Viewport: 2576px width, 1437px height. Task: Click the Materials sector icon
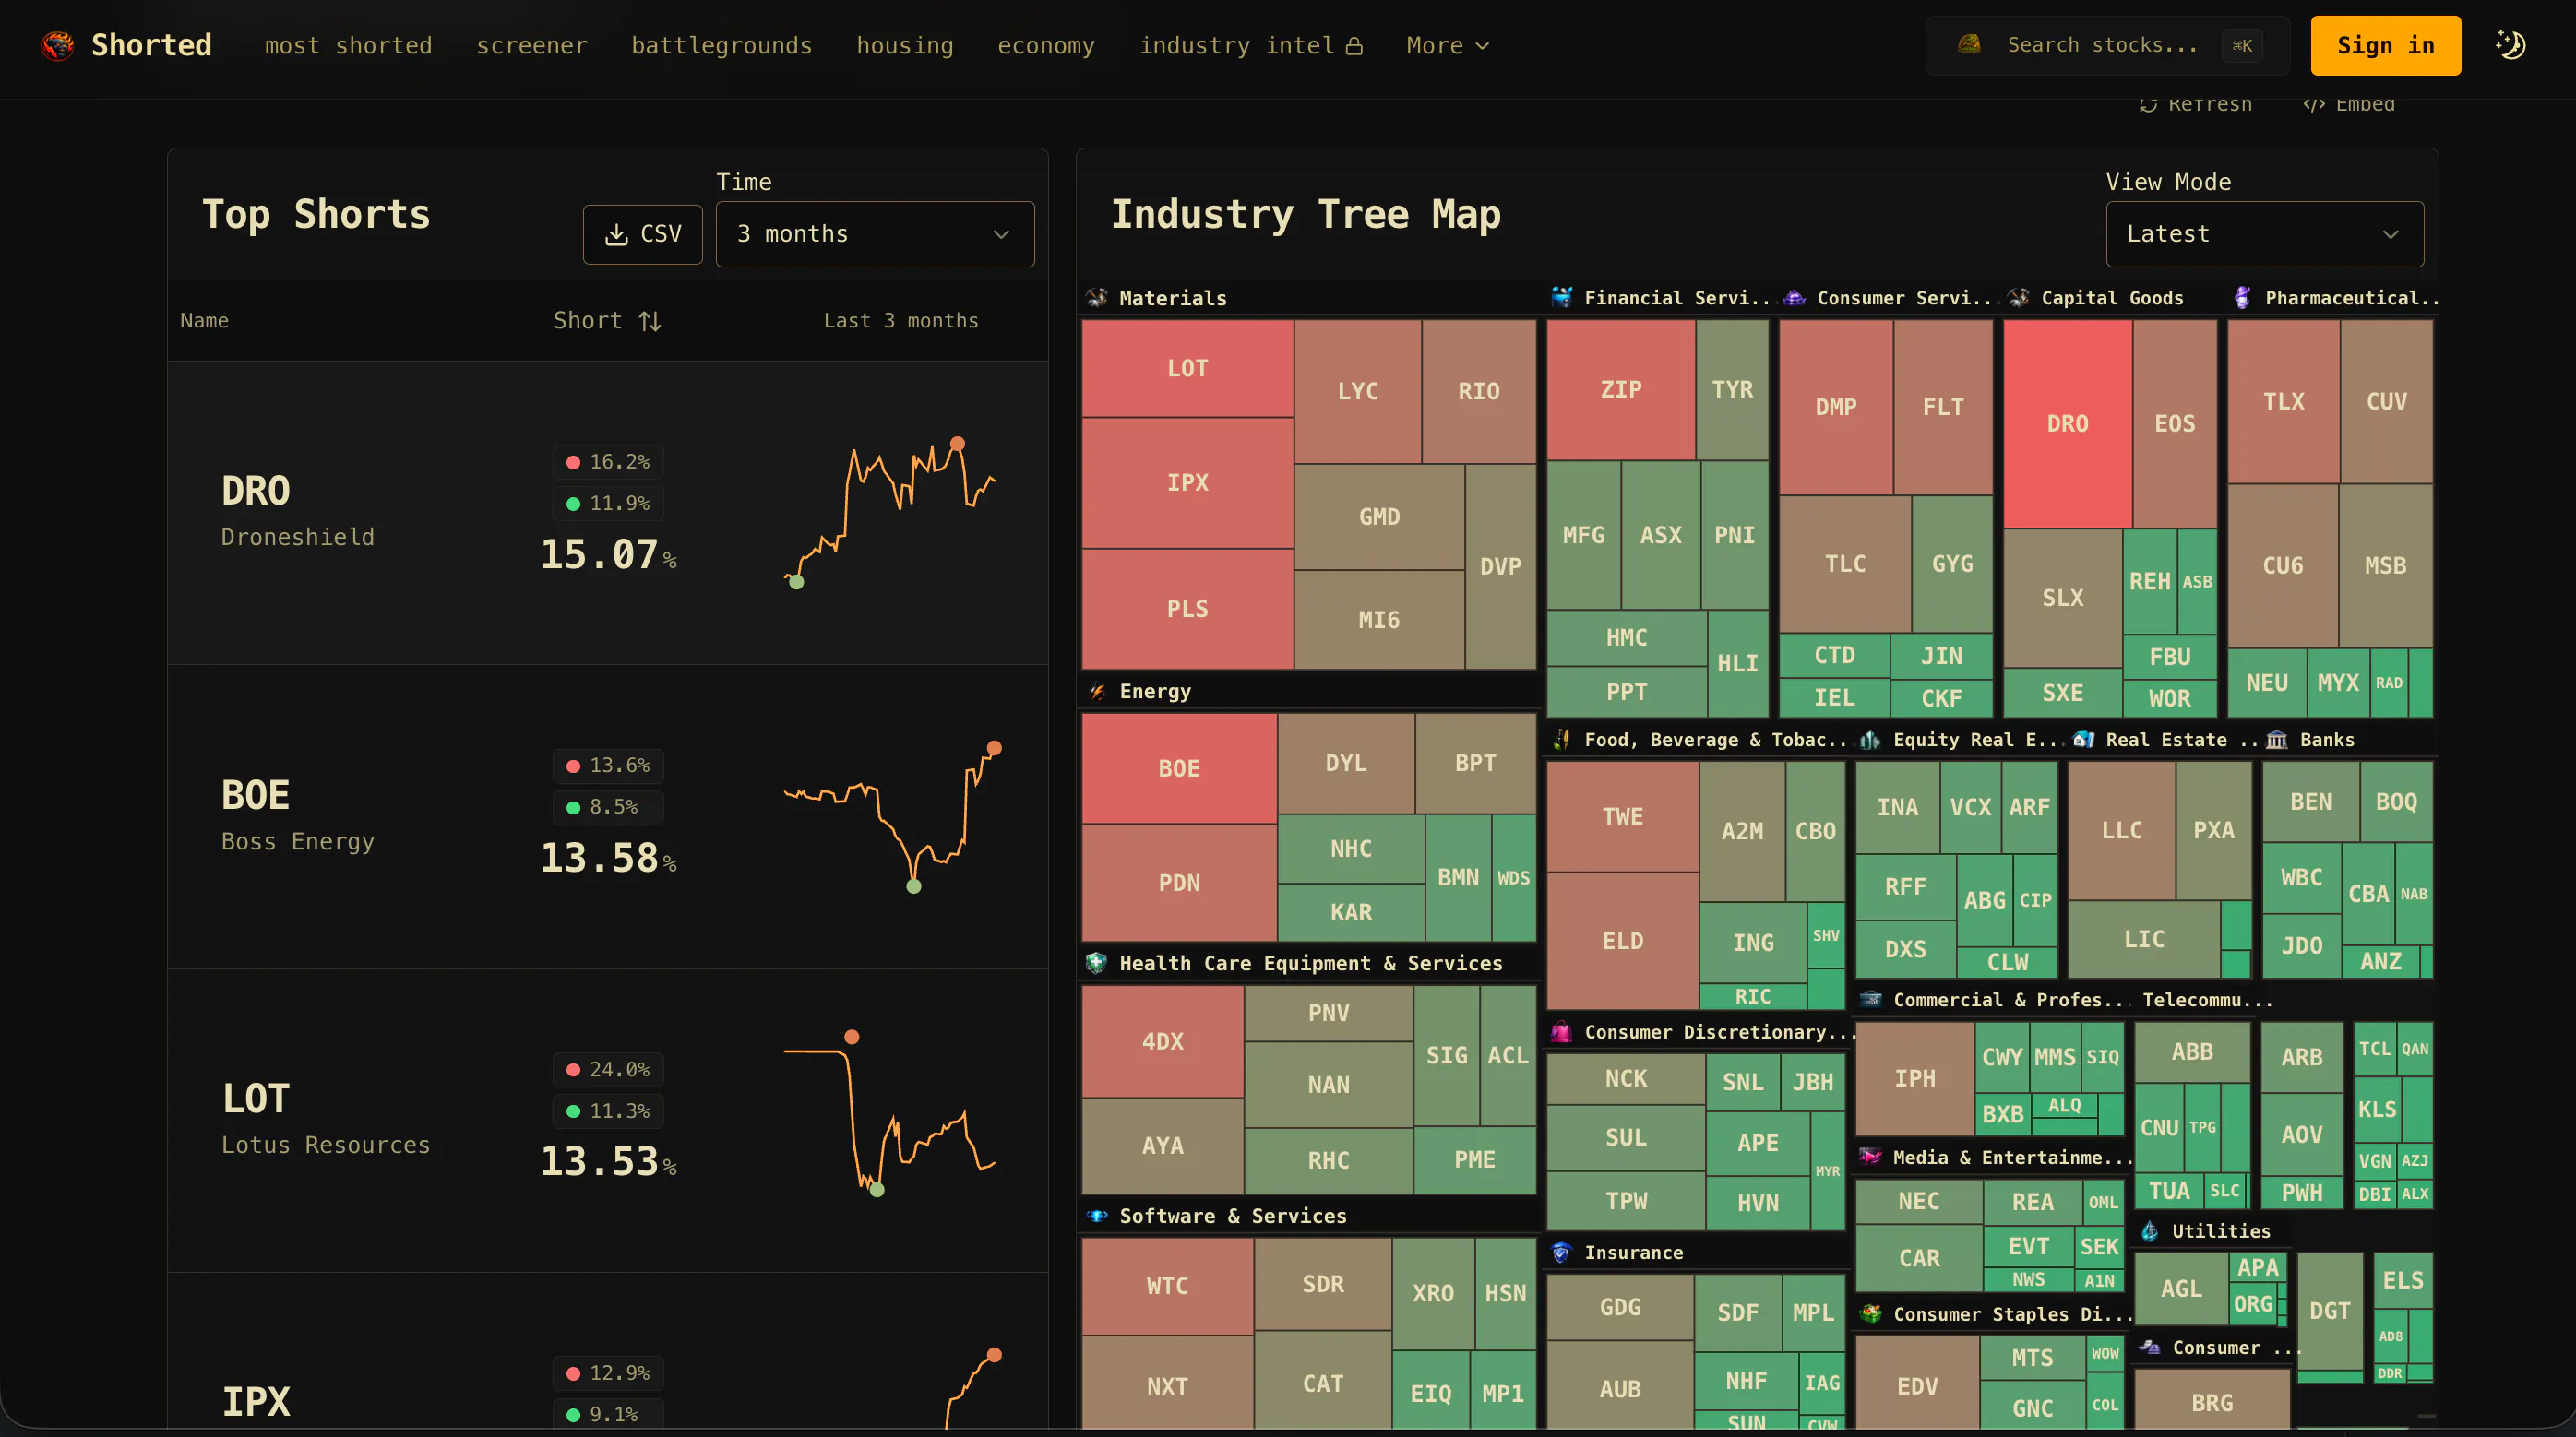1097,298
